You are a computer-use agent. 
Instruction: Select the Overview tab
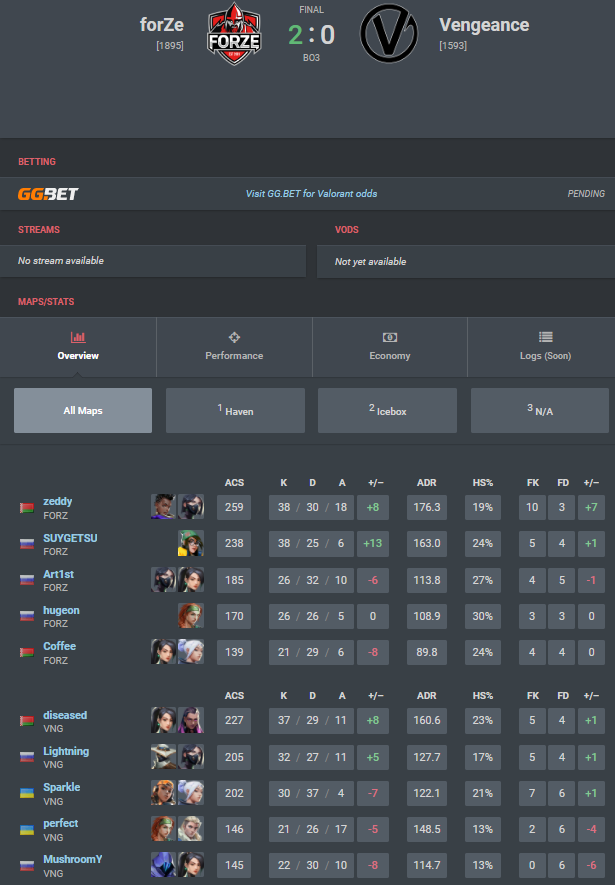pos(78,347)
